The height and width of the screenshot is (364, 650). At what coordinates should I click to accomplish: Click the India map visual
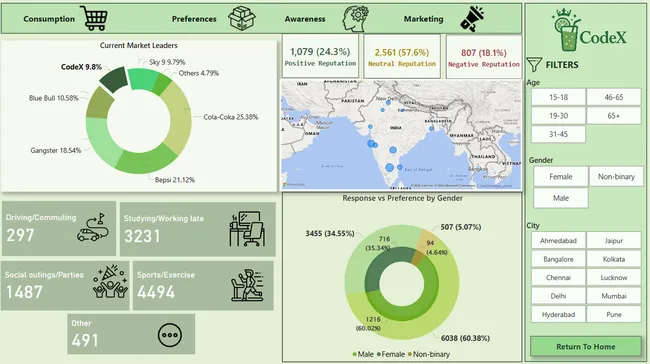401,134
